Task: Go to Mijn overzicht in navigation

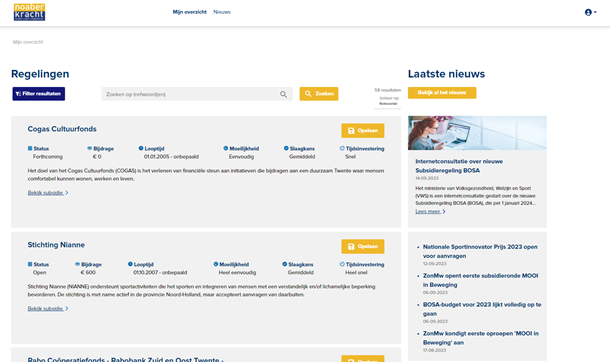Action: click(189, 12)
